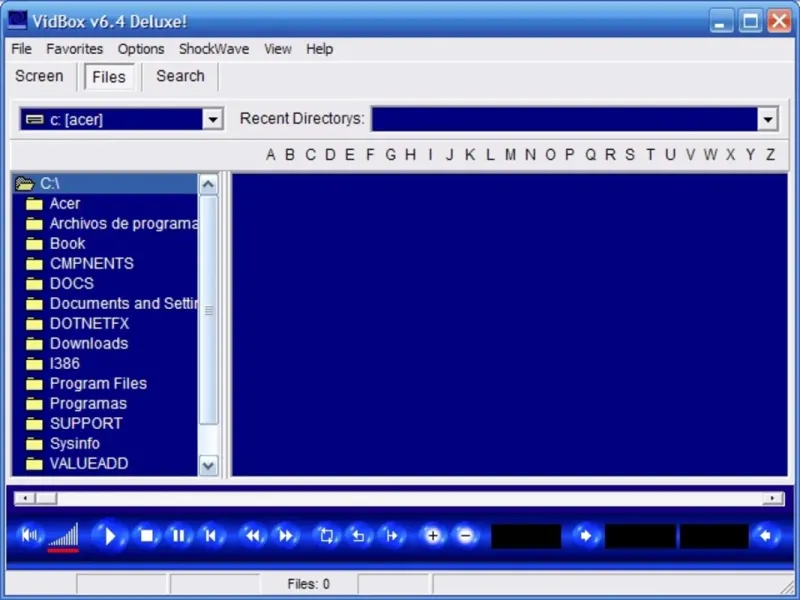Expand the Recent Directorys dropdown
The width and height of the screenshot is (800, 600).
pyautogui.click(x=767, y=119)
